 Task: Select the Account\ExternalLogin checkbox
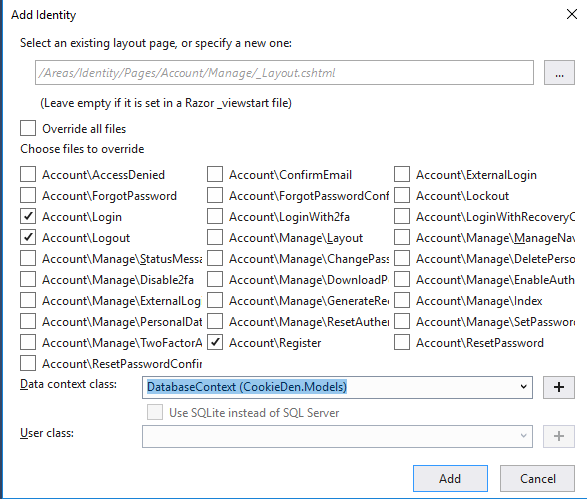click(x=402, y=174)
